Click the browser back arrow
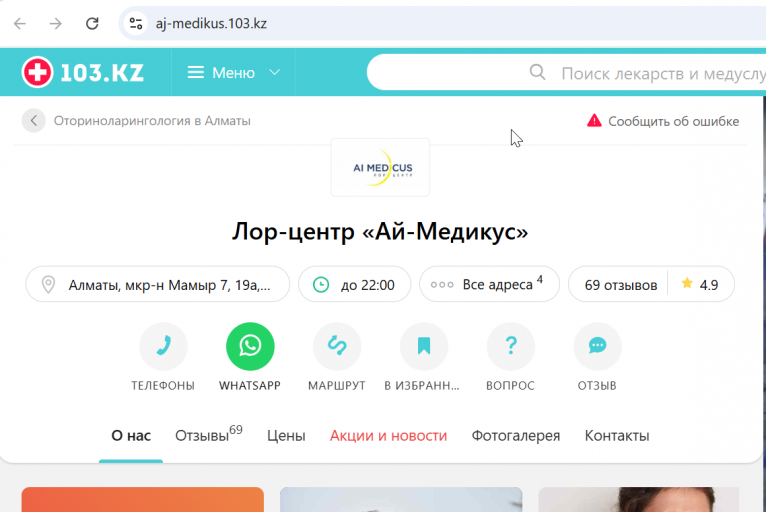Screen dimensions: 766x512 point(20,23)
